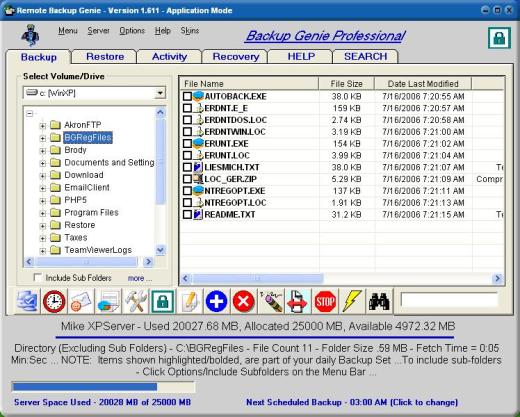
Task: Click the Server Space Used progress bar
Action: (x=103, y=387)
